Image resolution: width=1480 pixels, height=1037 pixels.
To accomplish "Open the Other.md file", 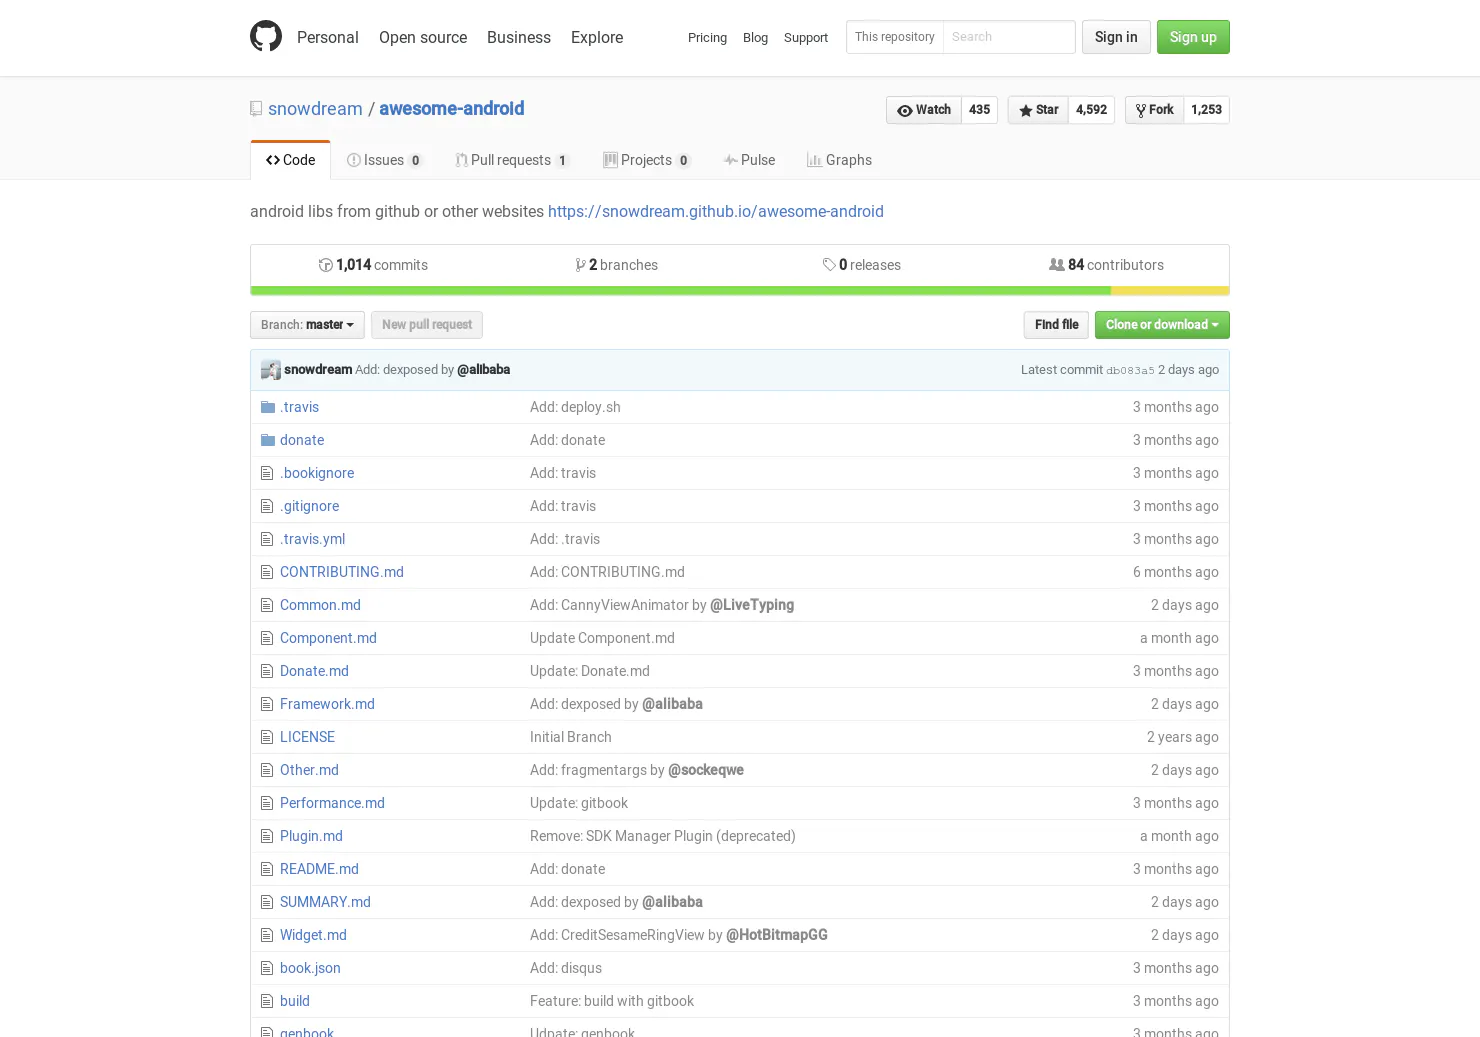I will point(309,770).
